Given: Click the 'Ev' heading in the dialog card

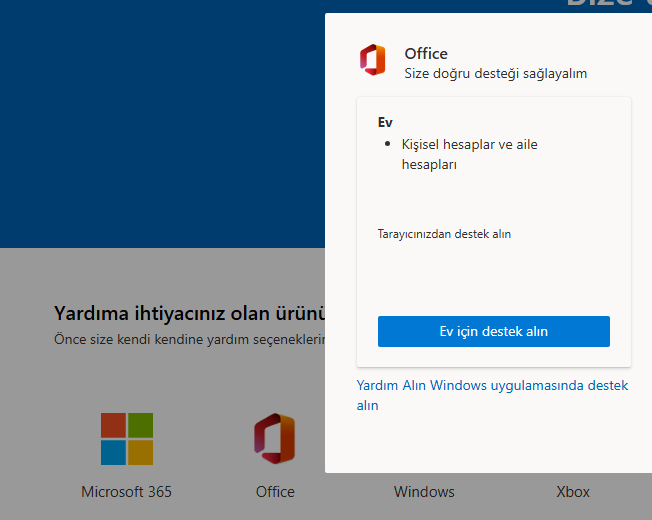Looking at the screenshot, I should coord(385,122).
